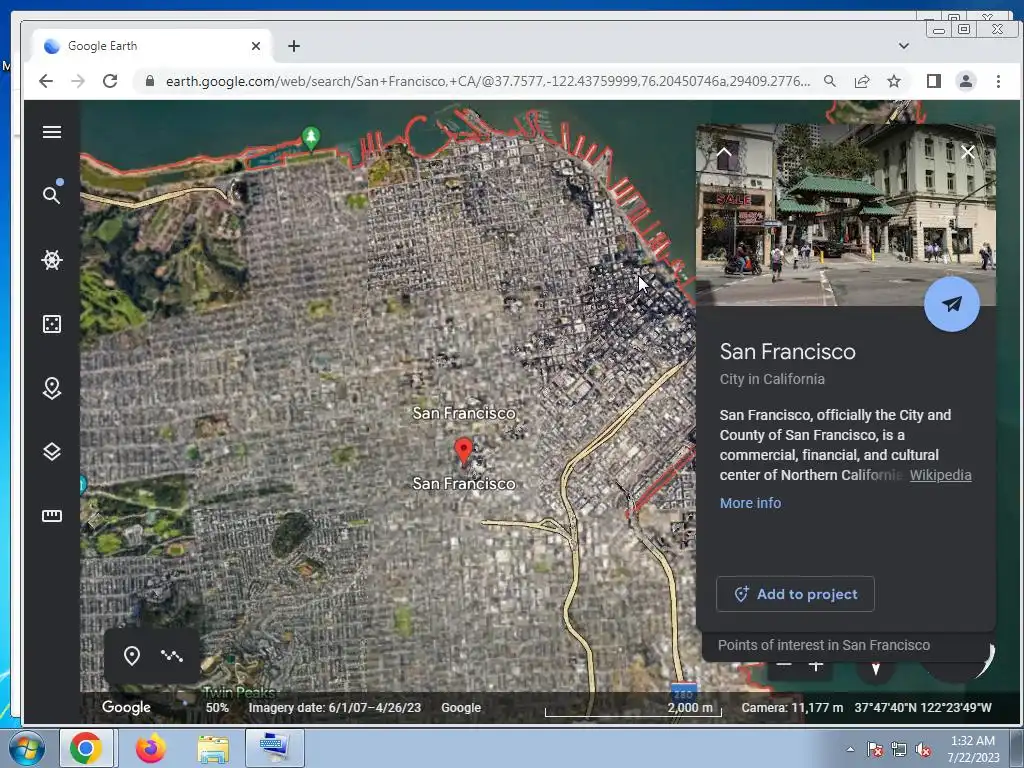Select the Google Earth tab
Viewport: 1024px width, 768px height.
[152, 46]
